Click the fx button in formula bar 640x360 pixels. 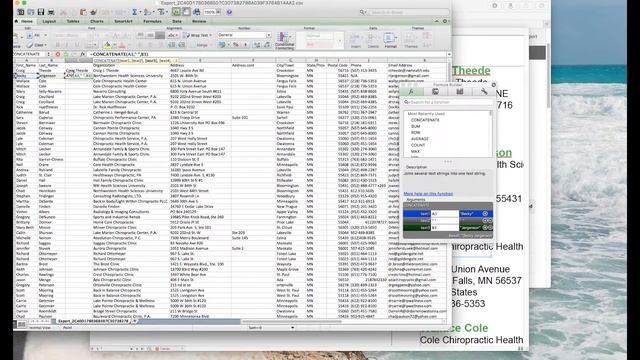pos(82,54)
